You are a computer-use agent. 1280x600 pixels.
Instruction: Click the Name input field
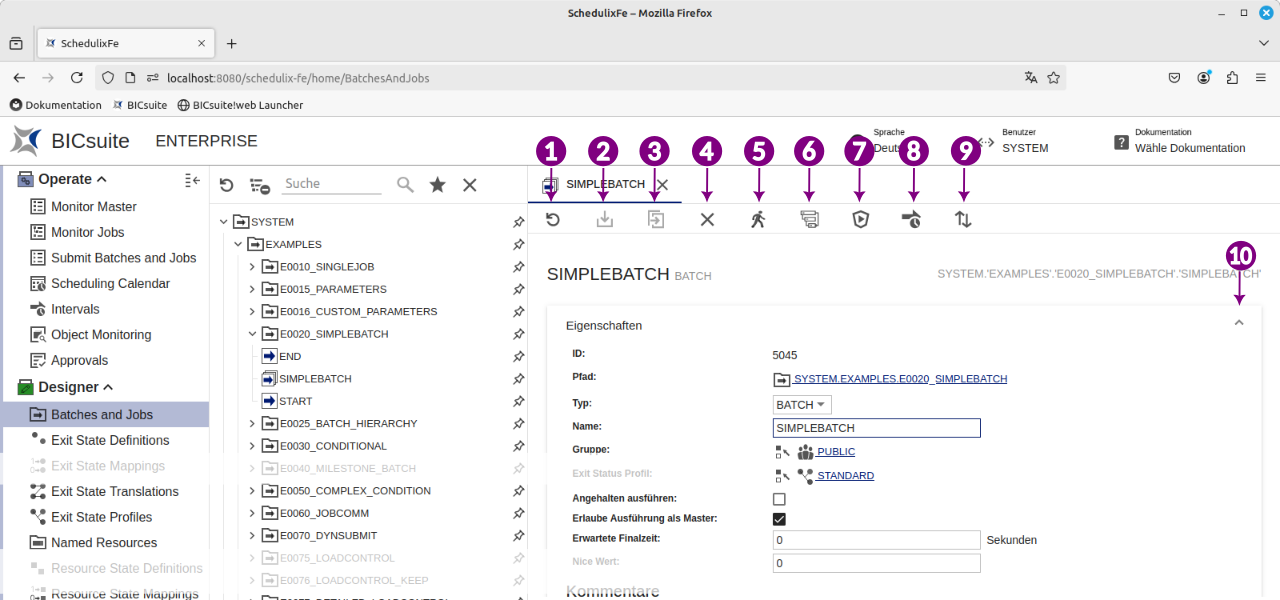876,428
